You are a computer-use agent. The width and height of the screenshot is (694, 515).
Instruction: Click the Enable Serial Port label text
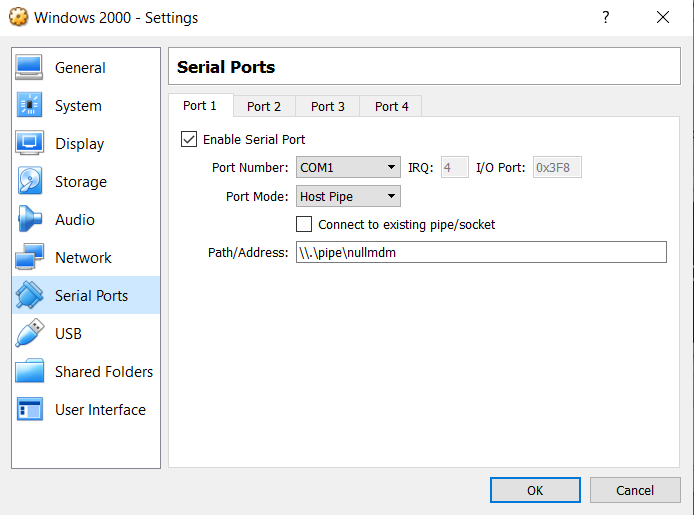pos(254,139)
